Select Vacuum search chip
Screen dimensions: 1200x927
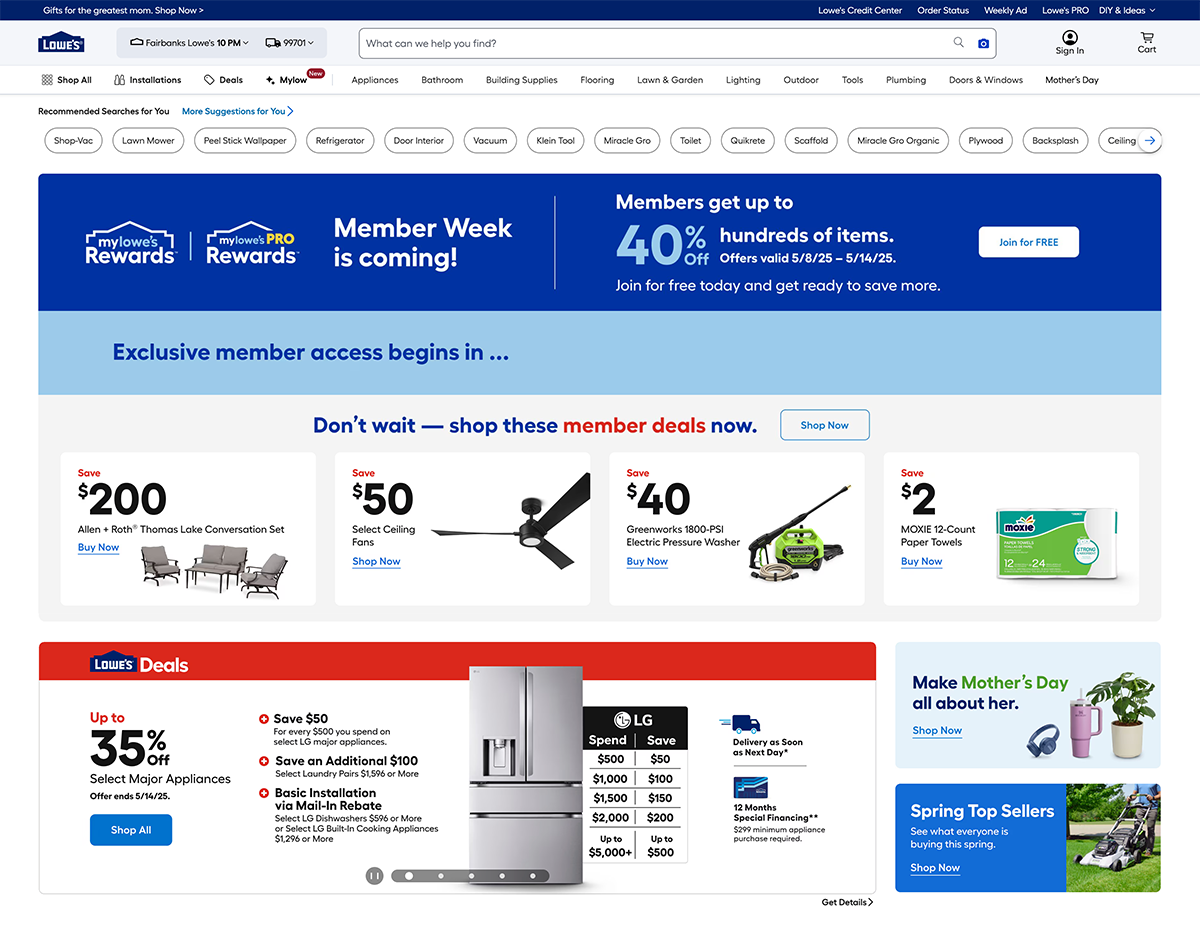pyautogui.click(x=490, y=141)
